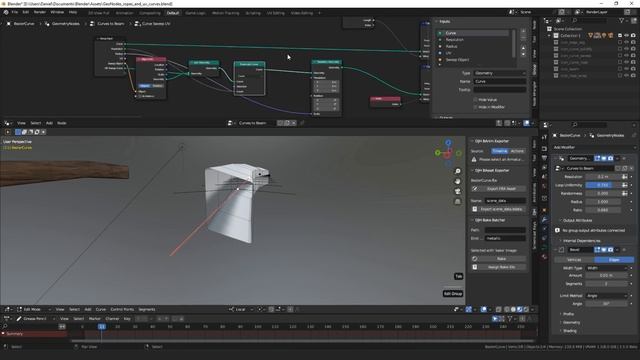Click the warning icon beside Please select an Armature
Image resolution: width=640 pixels, height=360 pixels.
pyautogui.click(x=474, y=160)
